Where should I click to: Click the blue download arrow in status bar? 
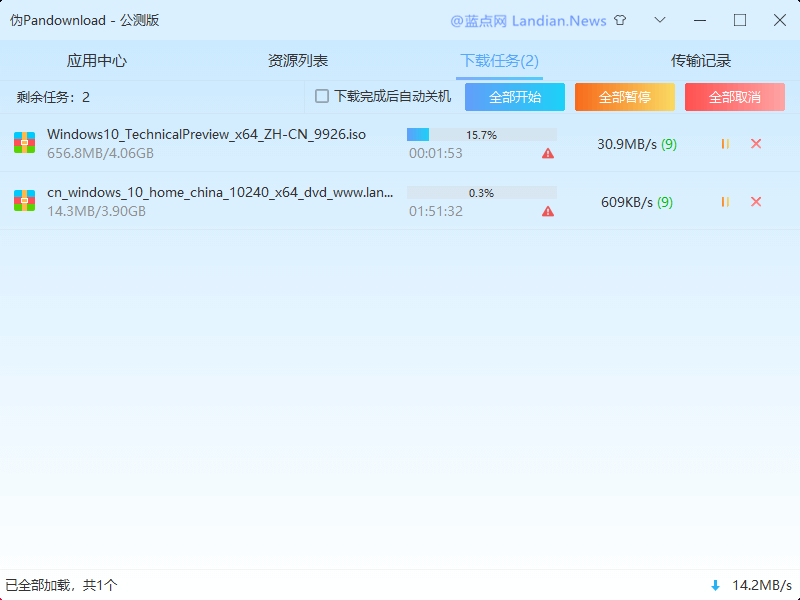[x=715, y=585]
